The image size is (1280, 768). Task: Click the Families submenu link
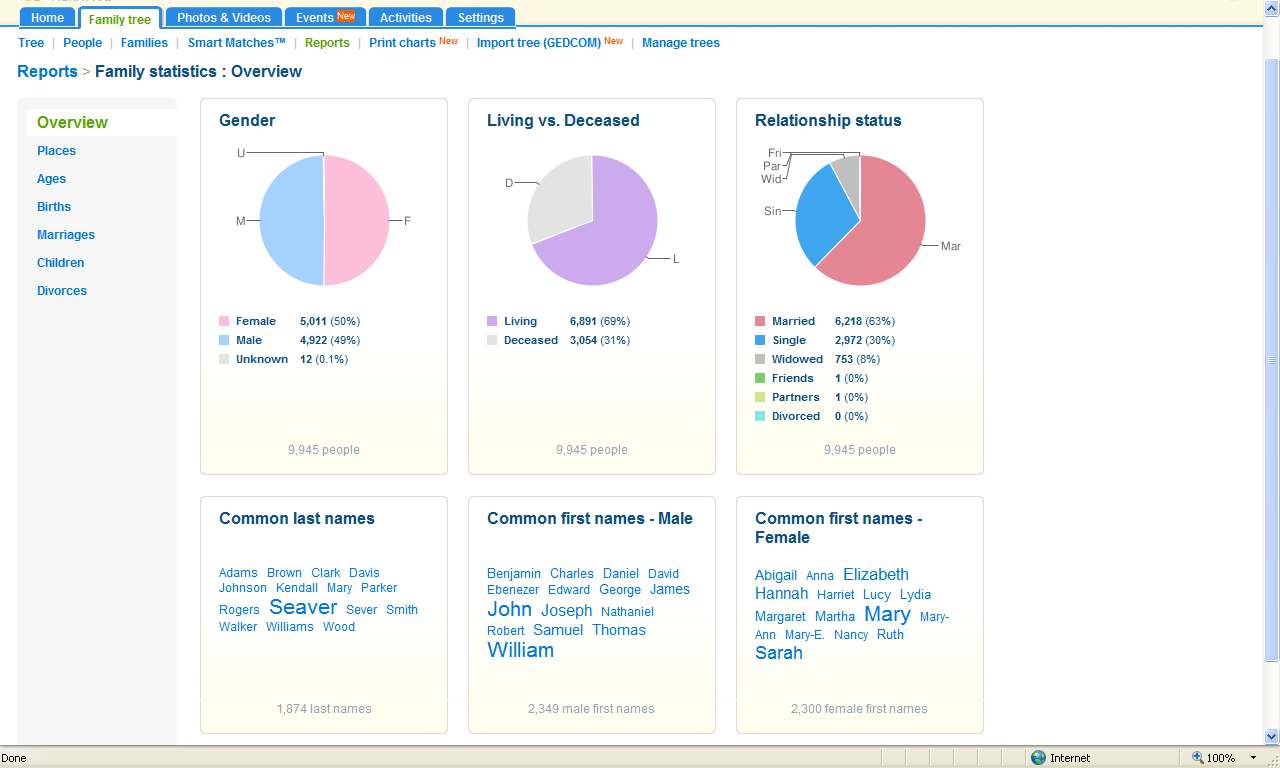point(144,43)
